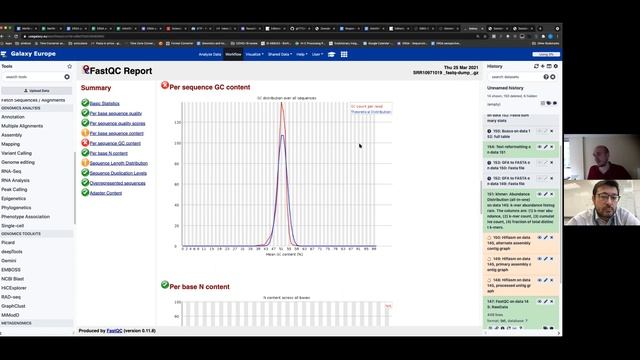Edit attributes of dataset 148 Hifiasm processed unitig
Screen dimensions: 640x360
tap(546, 280)
